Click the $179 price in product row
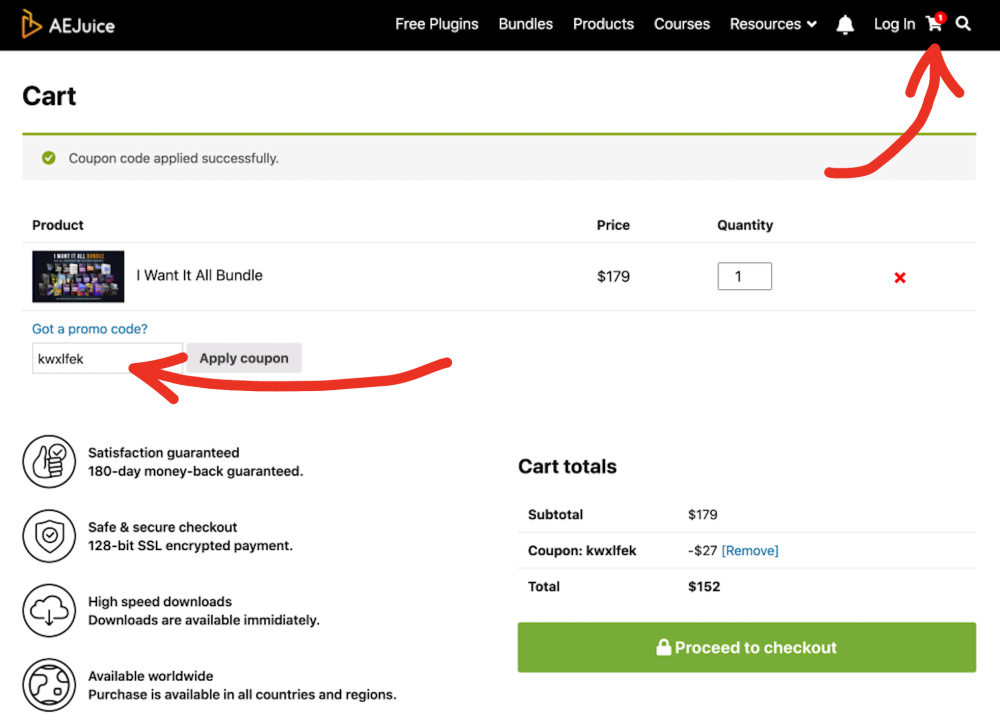The height and width of the screenshot is (728, 1000). point(613,276)
